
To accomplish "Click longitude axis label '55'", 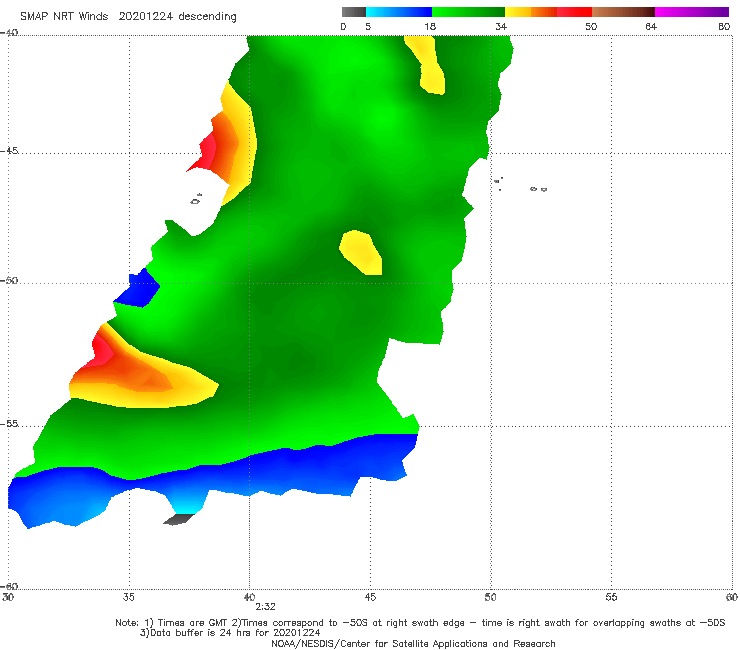I will point(611,597).
